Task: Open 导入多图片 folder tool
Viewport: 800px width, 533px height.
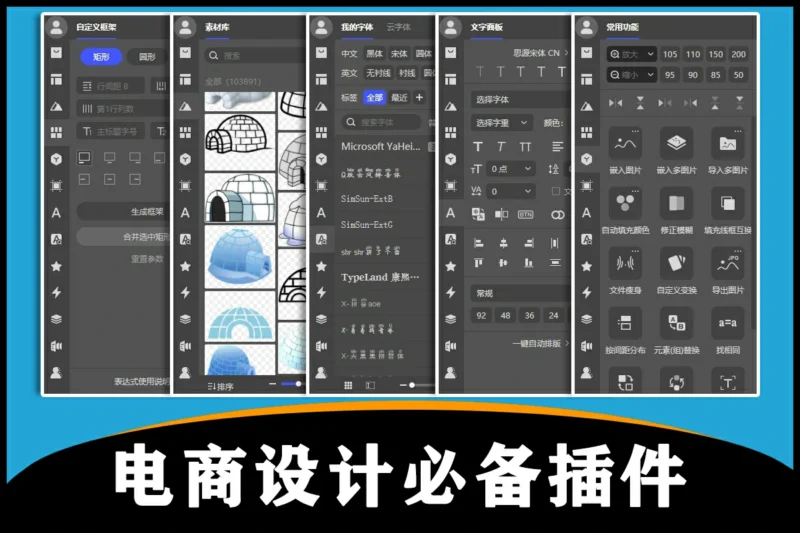Action: tap(728, 144)
